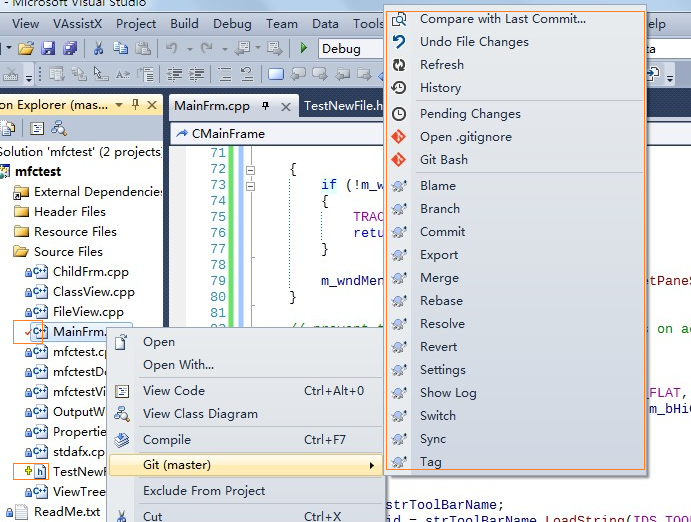Click the Navigate Forward icon
The width and height of the screenshot is (691, 522).
point(274,48)
